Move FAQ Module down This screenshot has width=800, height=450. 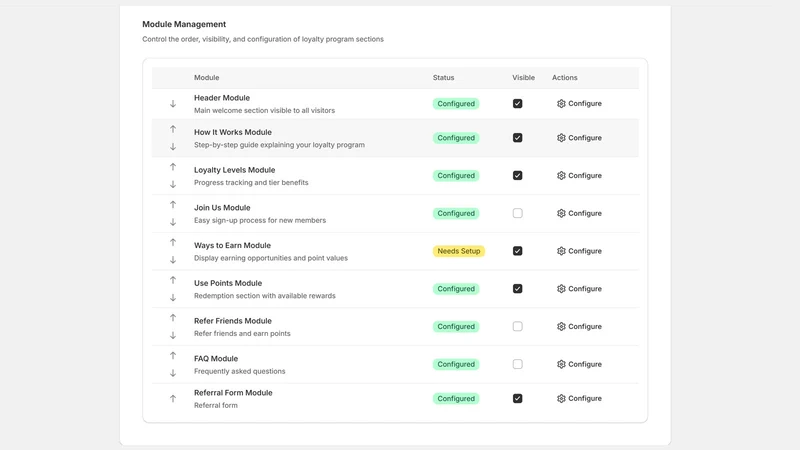click(x=173, y=373)
